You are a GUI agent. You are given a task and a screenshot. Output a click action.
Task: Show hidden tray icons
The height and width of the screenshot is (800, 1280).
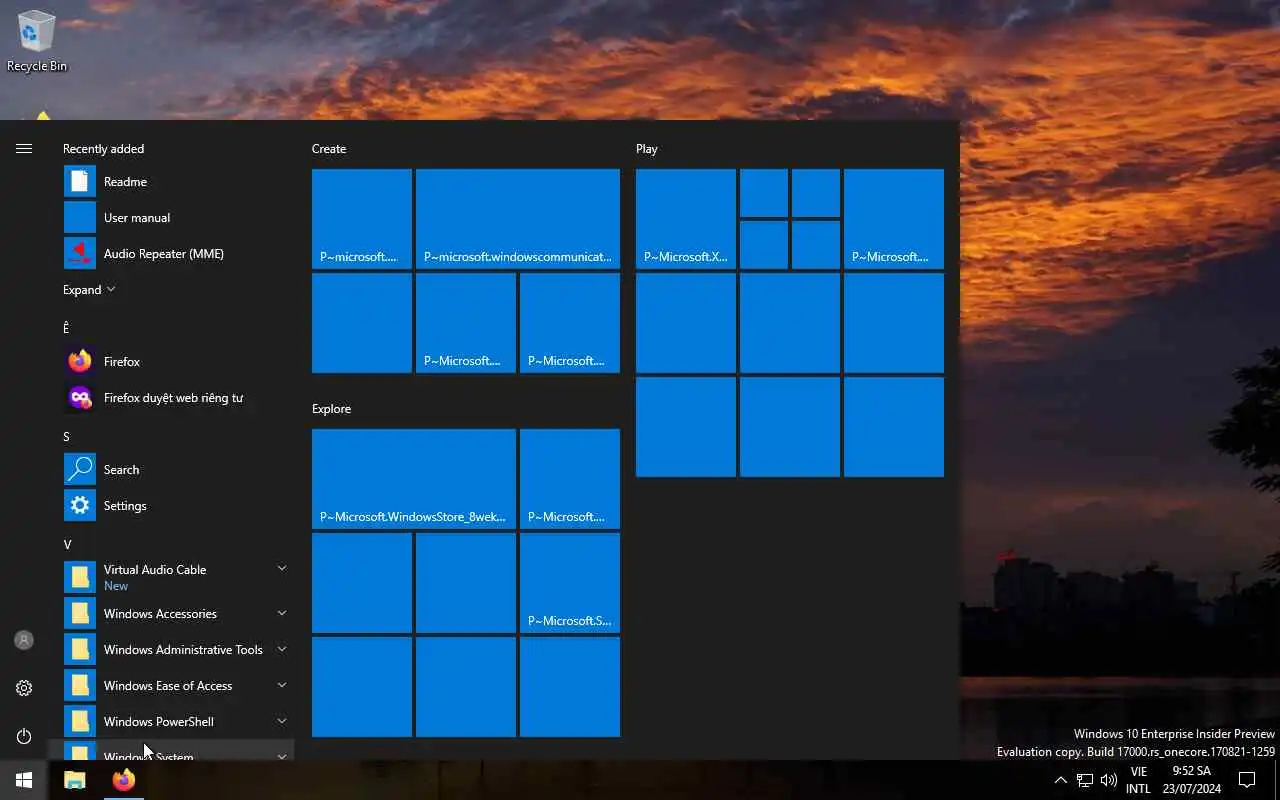[x=1061, y=780]
